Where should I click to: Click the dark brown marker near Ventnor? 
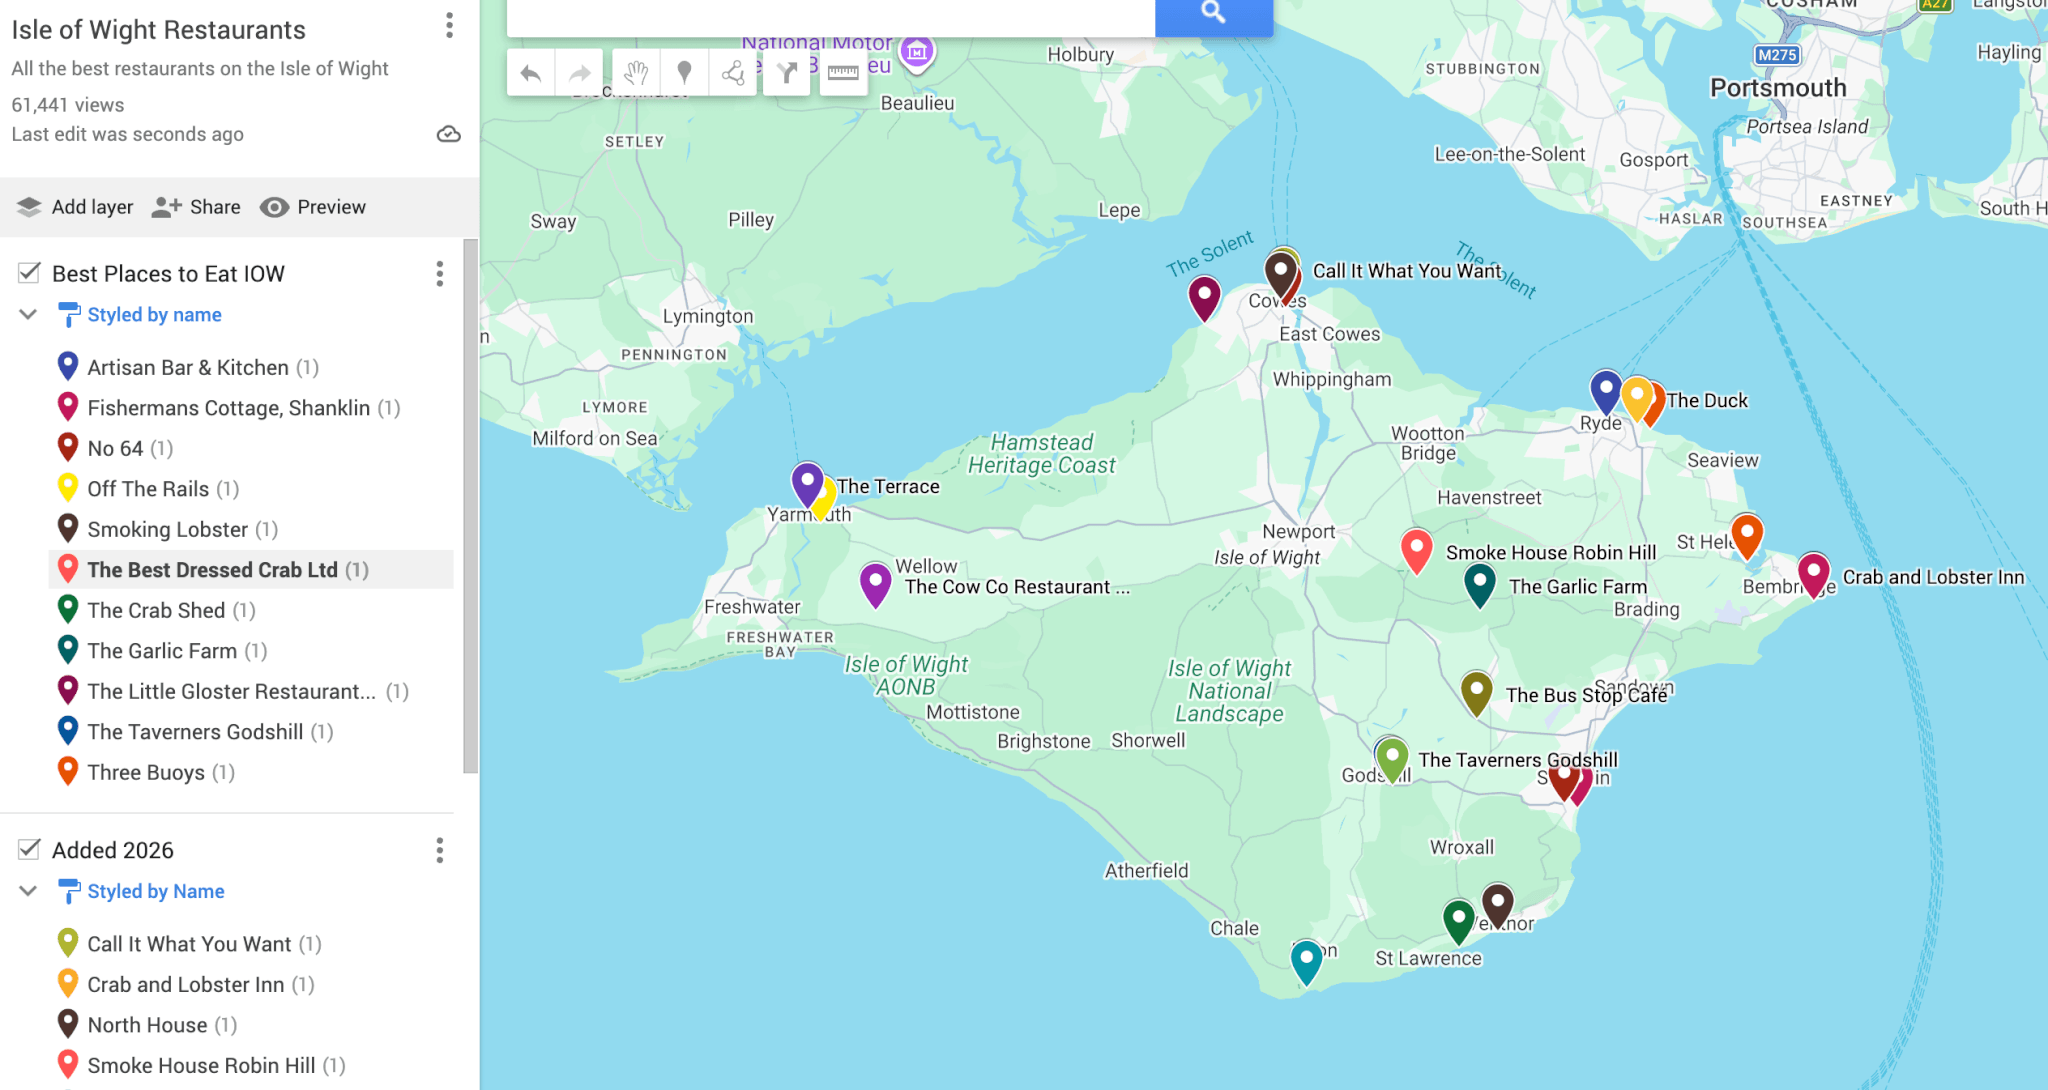point(1497,904)
